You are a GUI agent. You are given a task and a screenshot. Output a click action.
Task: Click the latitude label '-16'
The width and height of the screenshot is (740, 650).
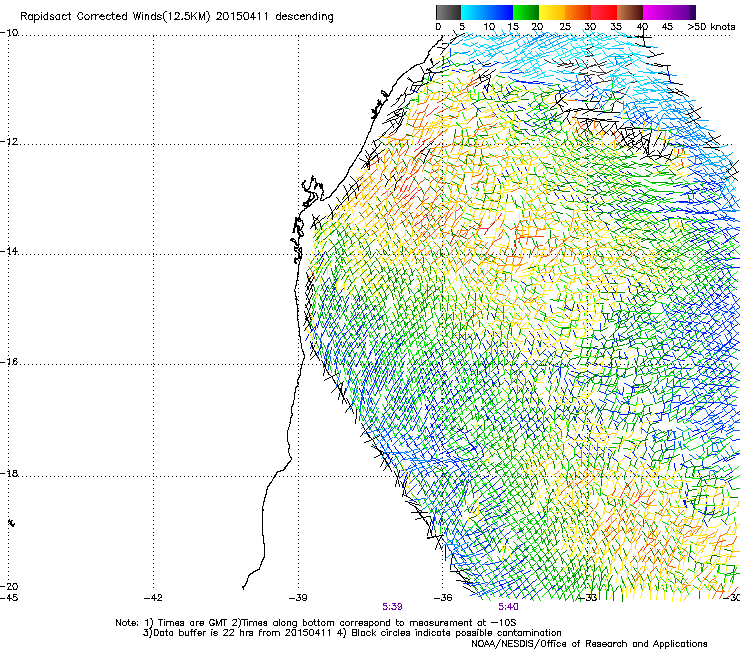pos(9,362)
